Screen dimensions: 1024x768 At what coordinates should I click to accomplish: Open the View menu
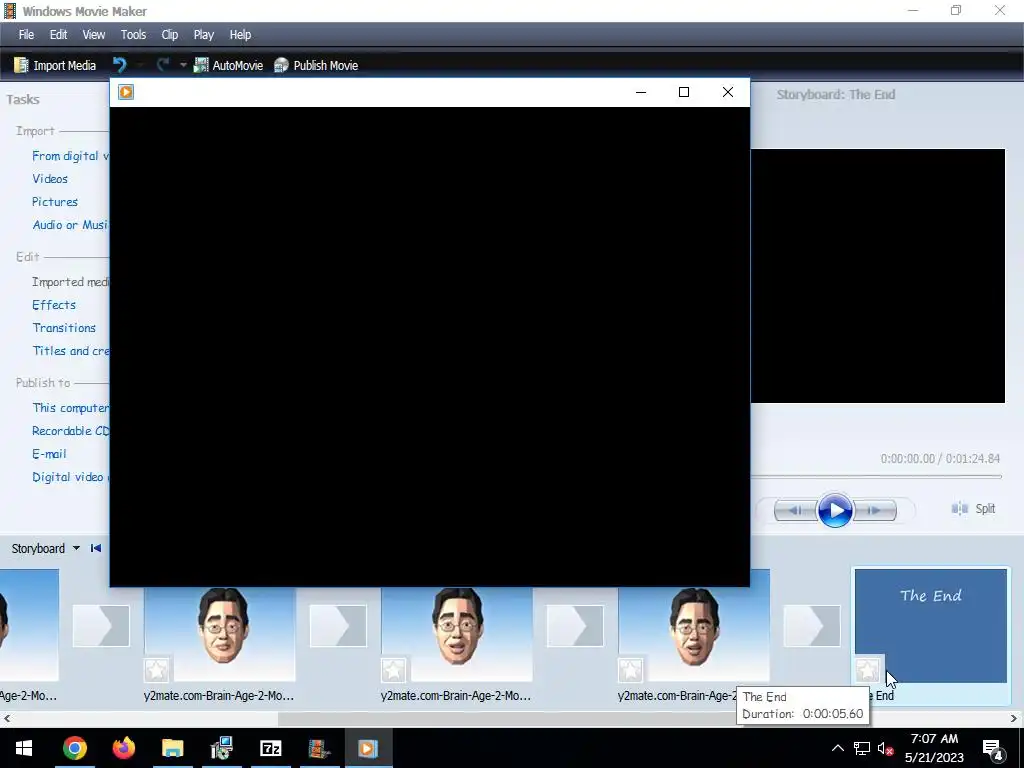coord(93,35)
